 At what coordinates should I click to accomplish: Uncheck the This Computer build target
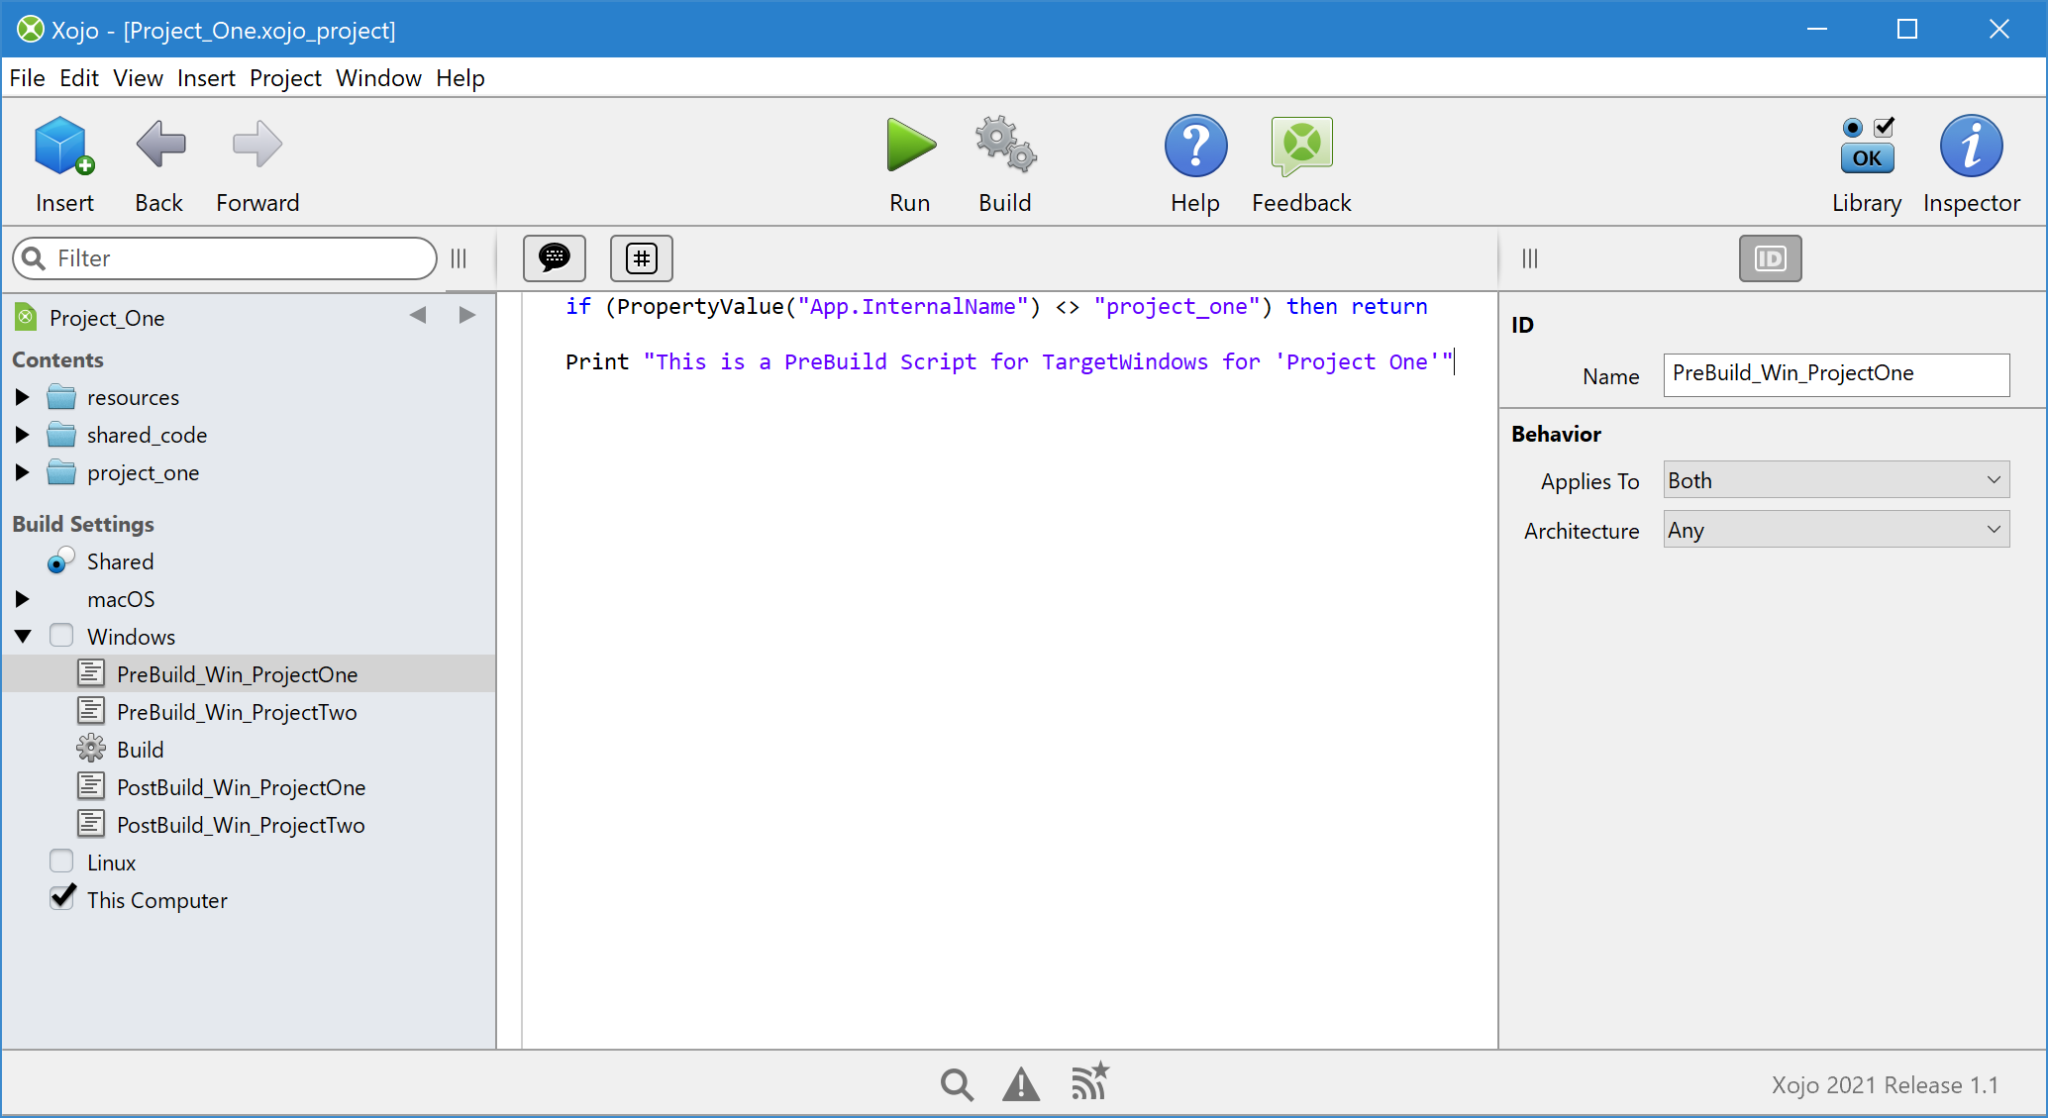62,898
